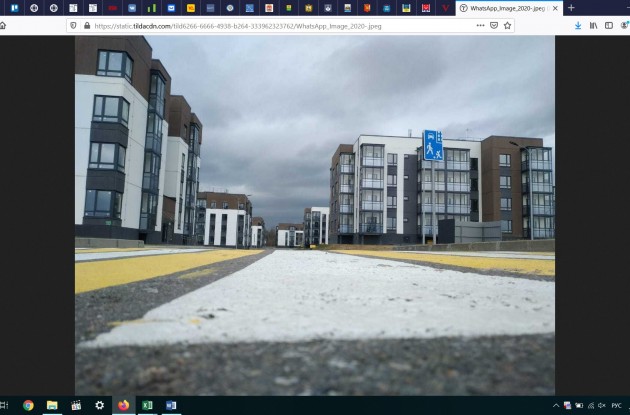Expand hidden system tray icons chevron

tap(556, 405)
